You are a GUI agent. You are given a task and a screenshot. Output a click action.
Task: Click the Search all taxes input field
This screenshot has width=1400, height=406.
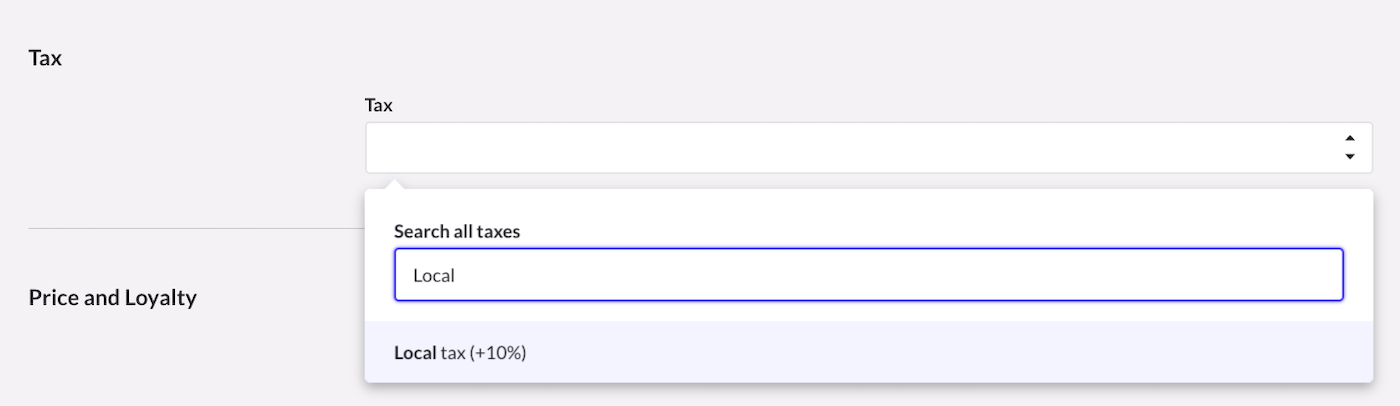pos(868,275)
